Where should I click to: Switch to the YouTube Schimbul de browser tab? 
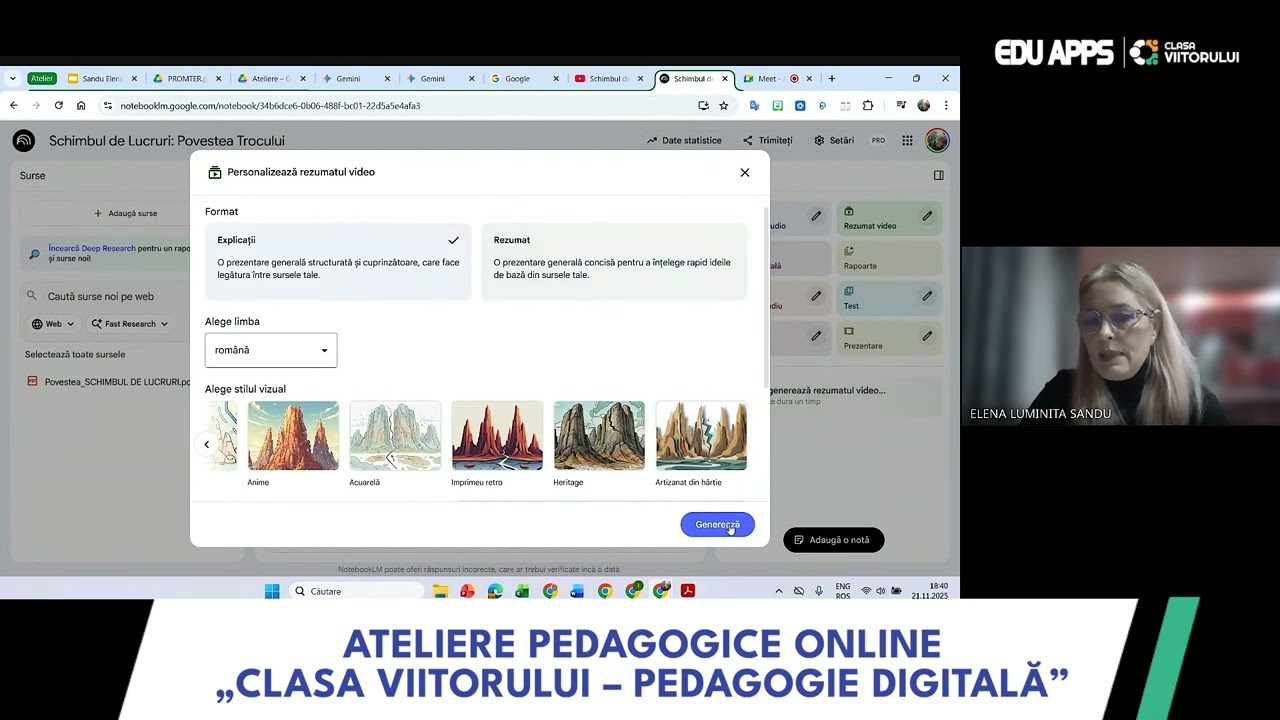point(608,79)
